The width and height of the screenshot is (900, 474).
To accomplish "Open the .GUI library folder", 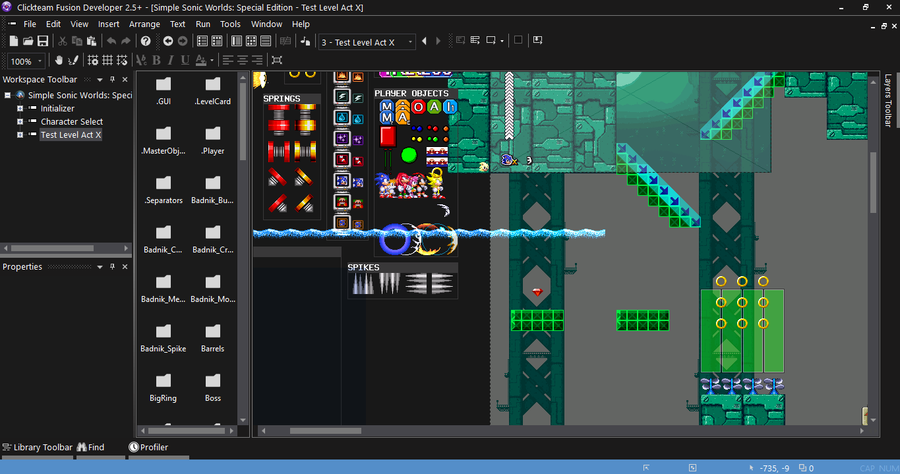I will (x=164, y=91).
